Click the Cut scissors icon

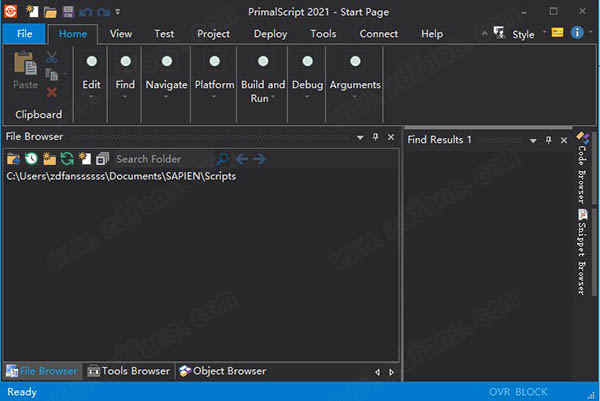pos(52,58)
